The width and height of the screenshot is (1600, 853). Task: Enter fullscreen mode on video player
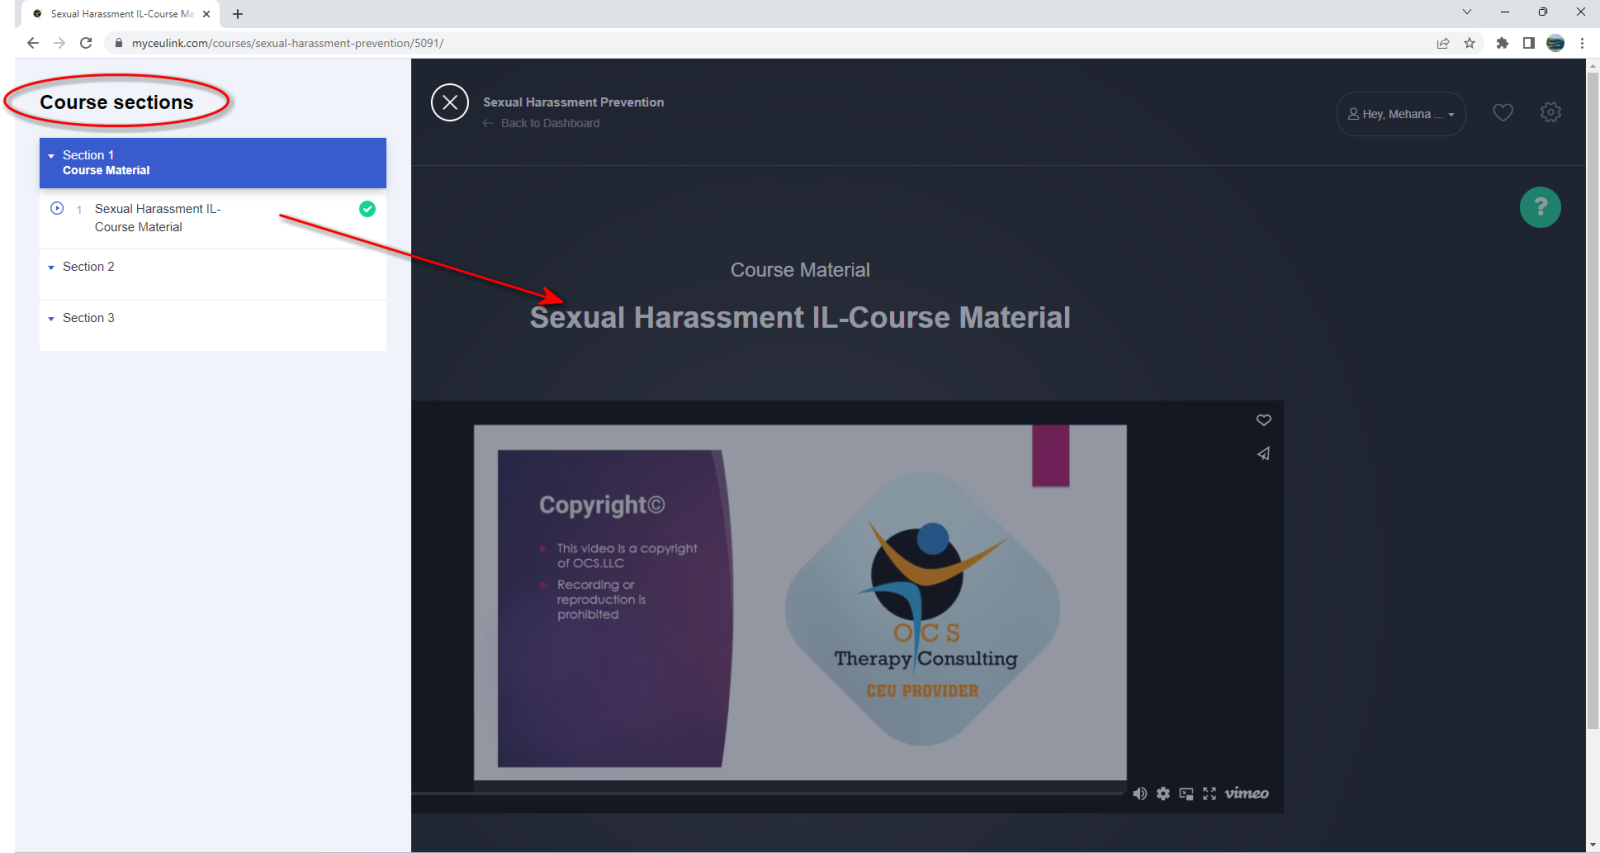[x=1209, y=793]
